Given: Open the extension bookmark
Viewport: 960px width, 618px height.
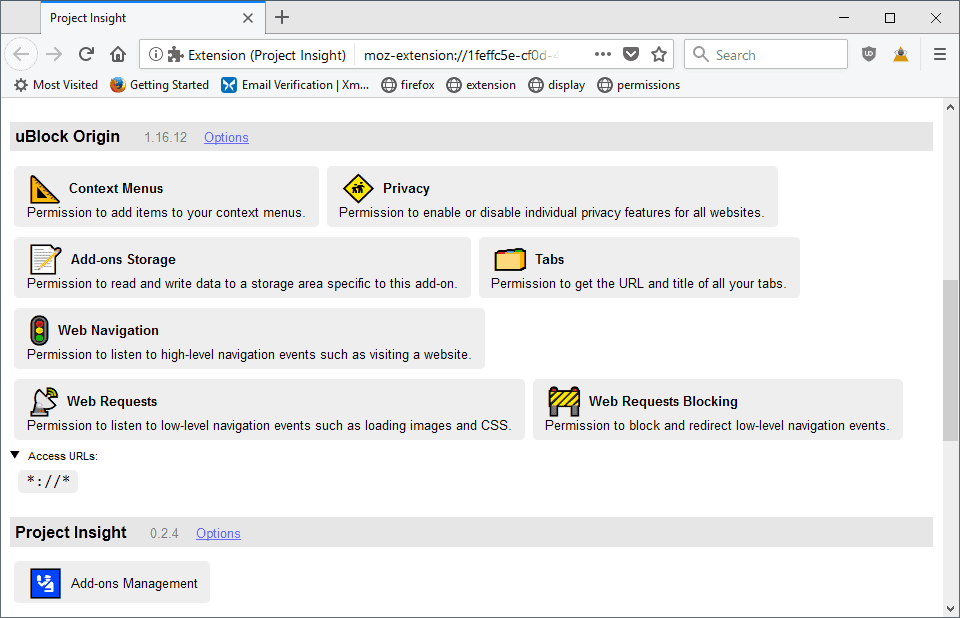Looking at the screenshot, I should 481,85.
